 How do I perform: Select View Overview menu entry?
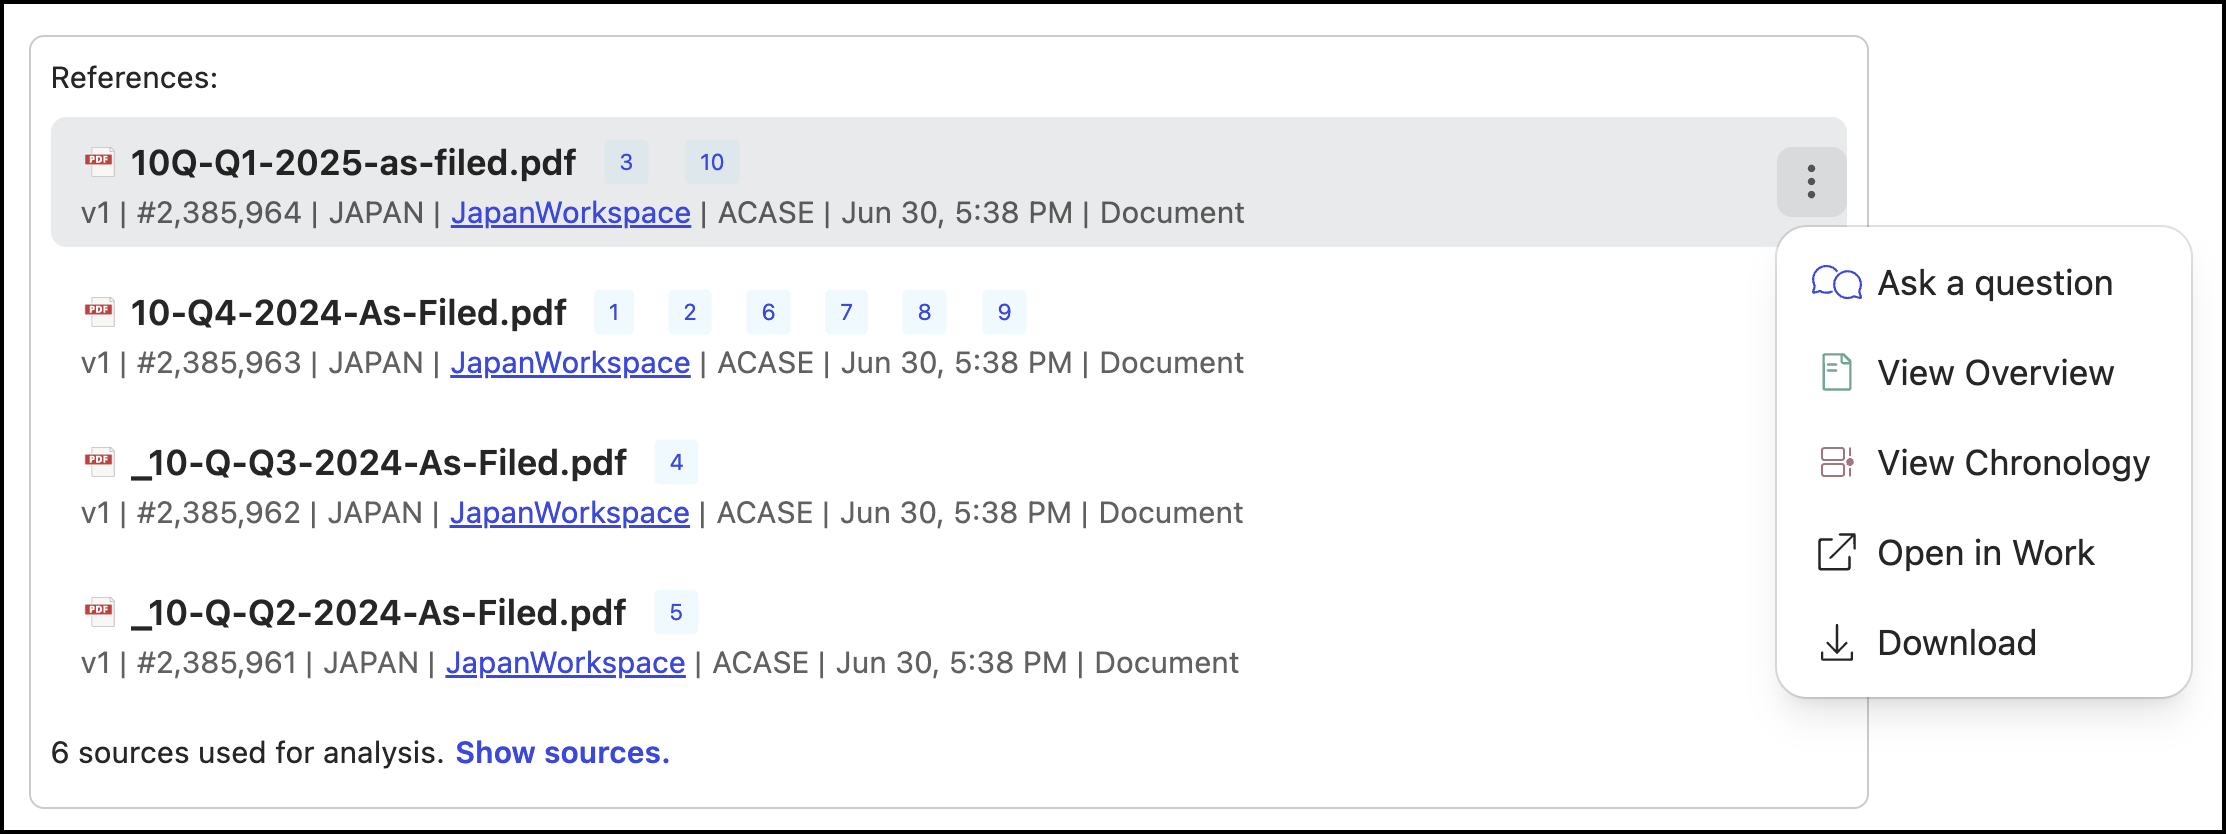click(1995, 373)
